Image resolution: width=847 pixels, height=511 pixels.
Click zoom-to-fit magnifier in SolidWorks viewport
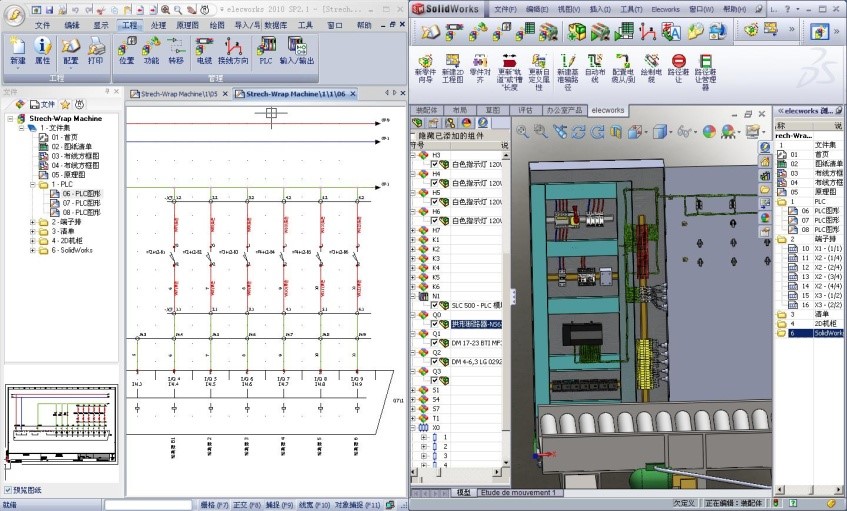pyautogui.click(x=522, y=131)
